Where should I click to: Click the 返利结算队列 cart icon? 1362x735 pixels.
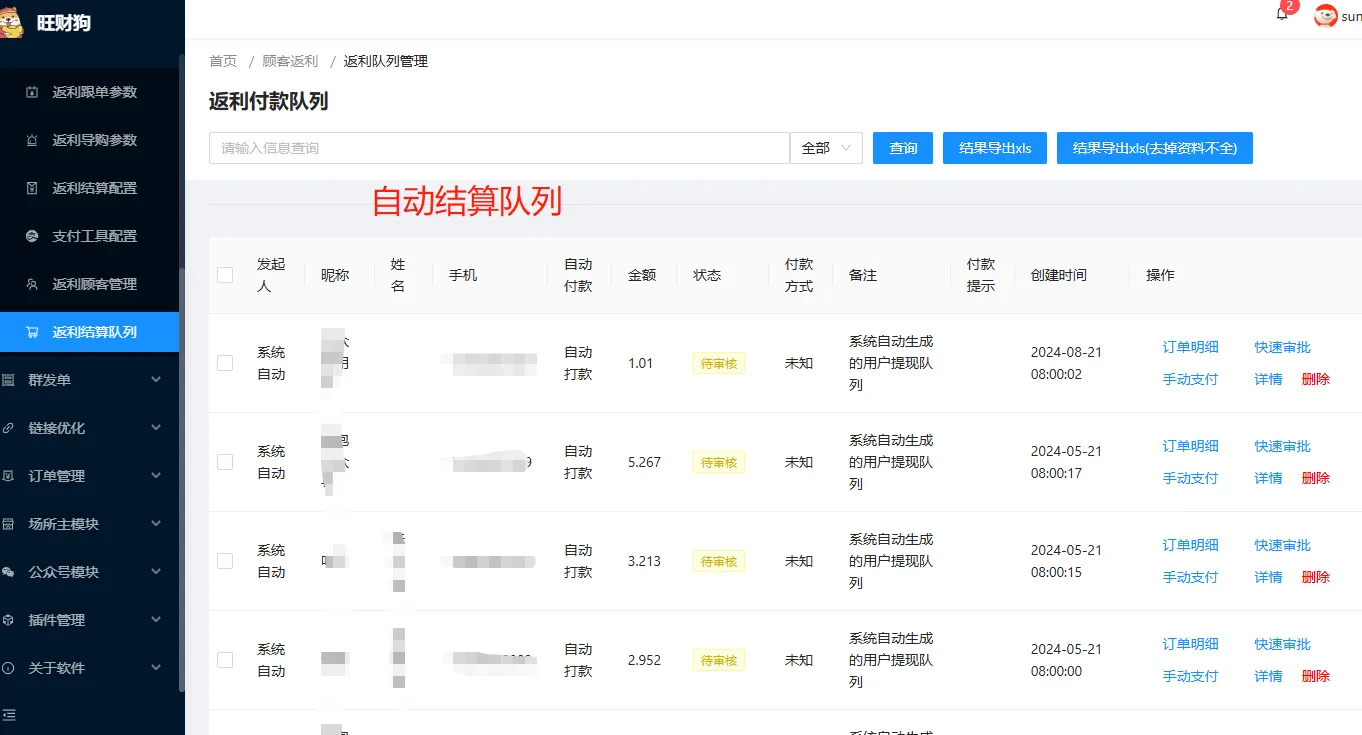[32, 332]
